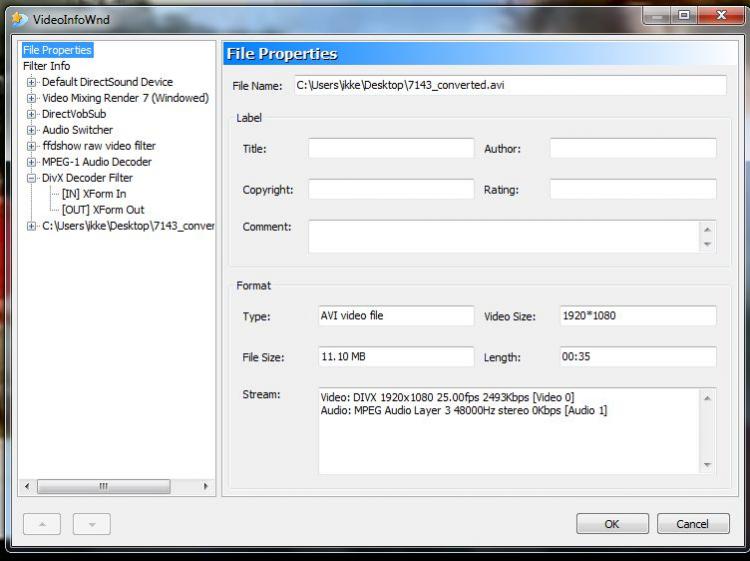Select the [OUT] XForm Out pin

click(102, 210)
